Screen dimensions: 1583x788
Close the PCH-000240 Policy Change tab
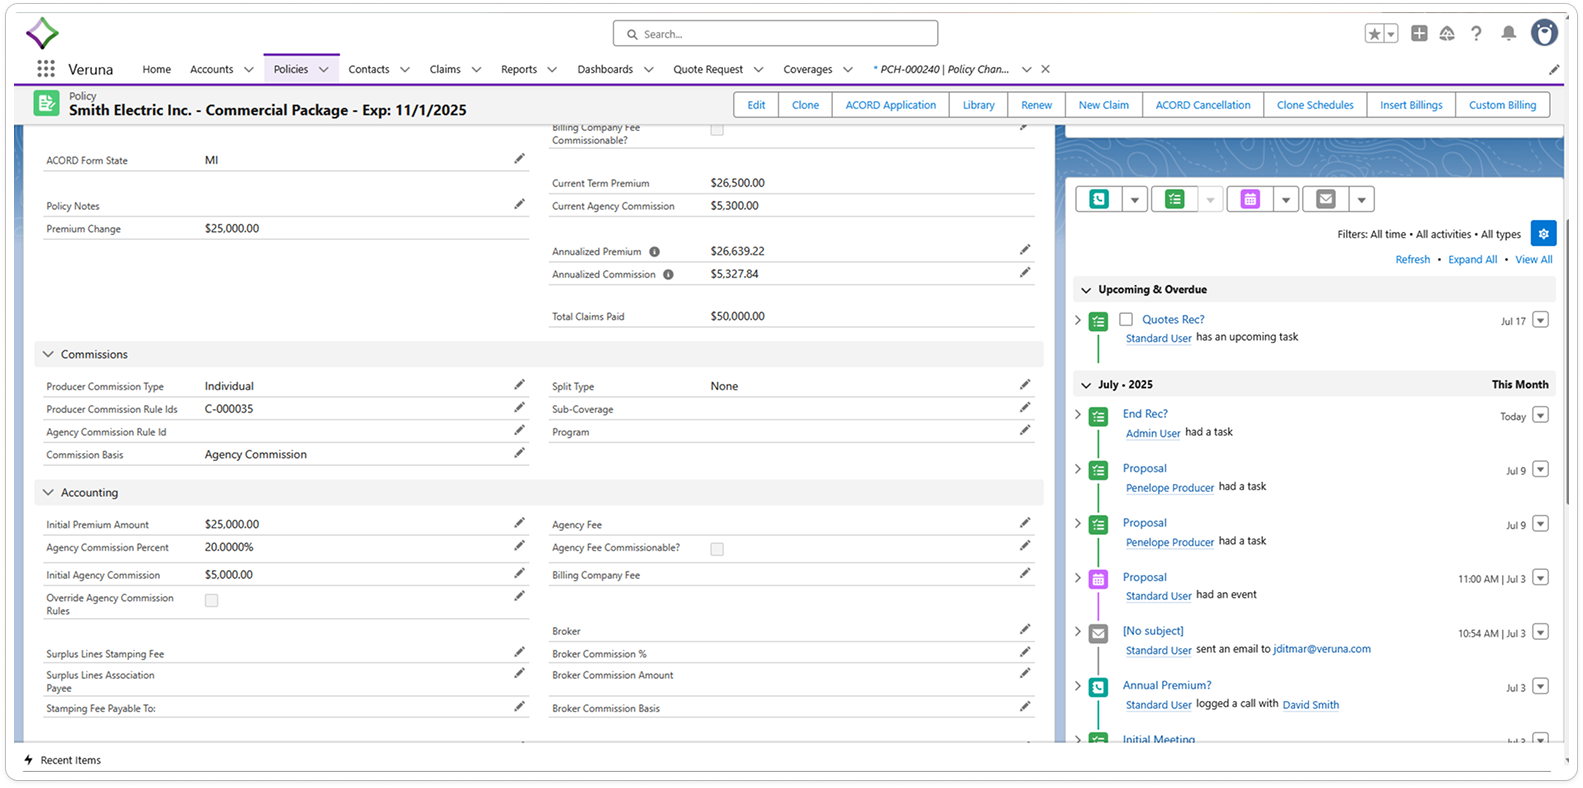click(1045, 69)
